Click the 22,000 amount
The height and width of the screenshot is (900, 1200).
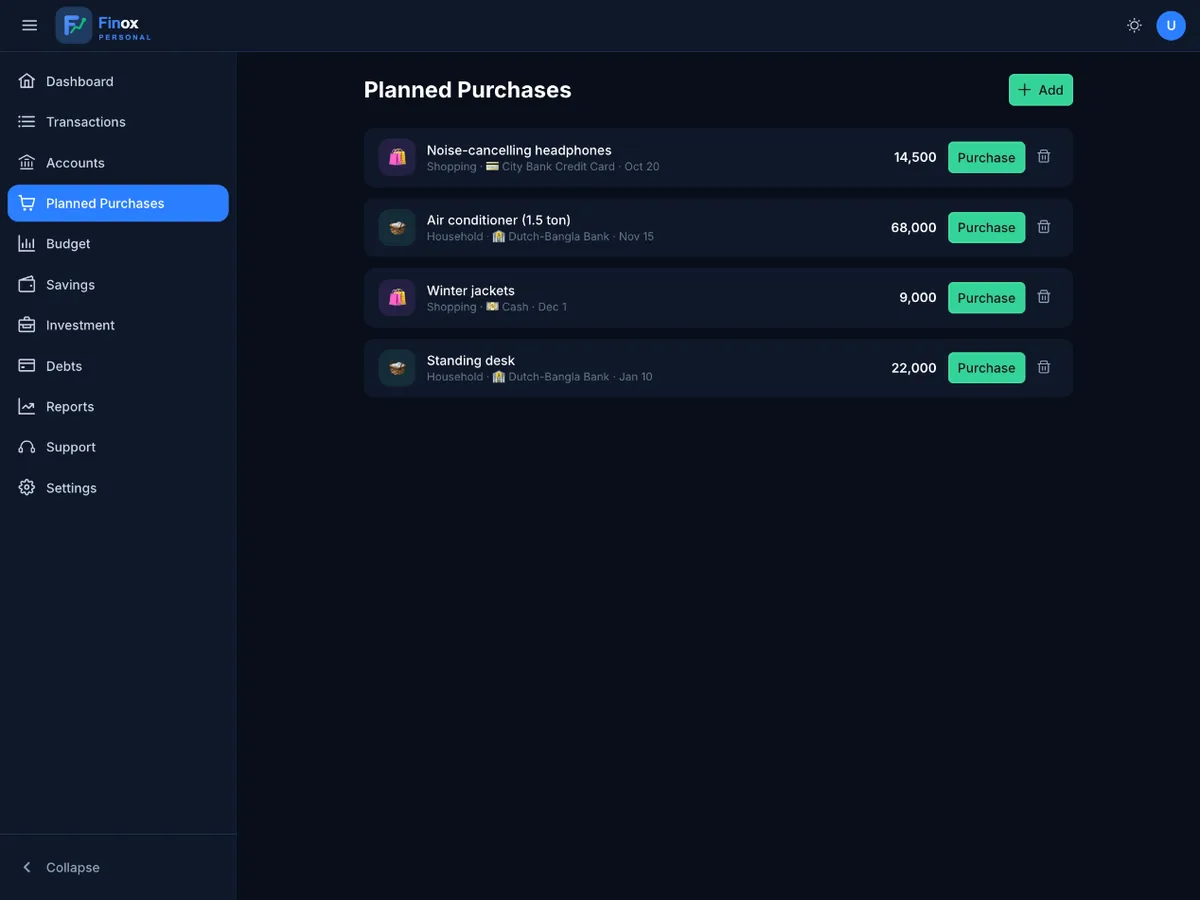[x=914, y=368]
